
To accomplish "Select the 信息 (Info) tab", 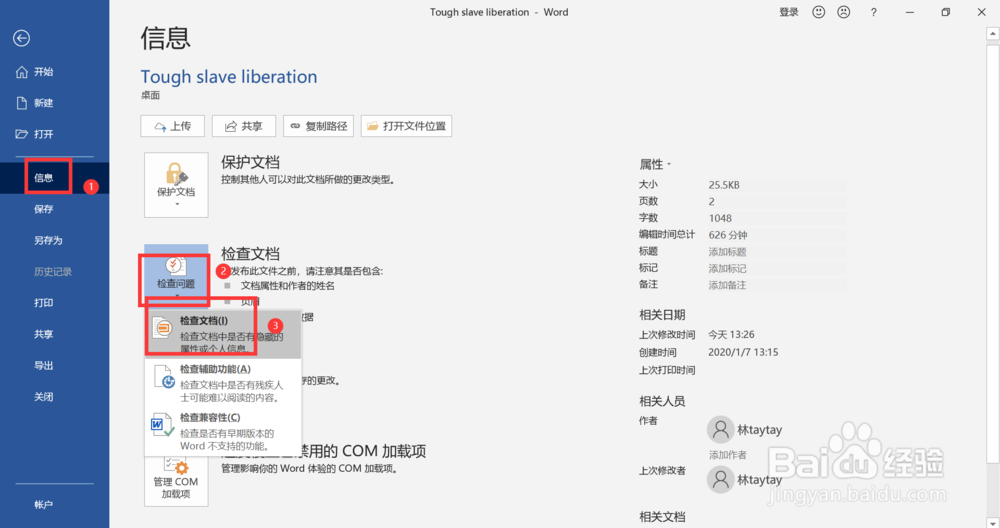I will 55,178.
